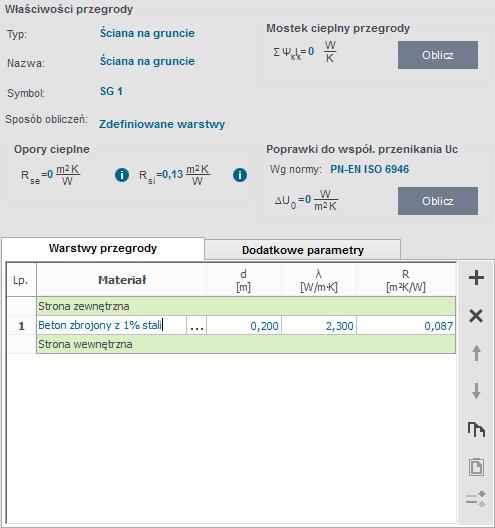Image resolution: width=495 pixels, height=528 pixels.
Task: Click the layer settings arrows icon
Action: click(x=476, y=499)
